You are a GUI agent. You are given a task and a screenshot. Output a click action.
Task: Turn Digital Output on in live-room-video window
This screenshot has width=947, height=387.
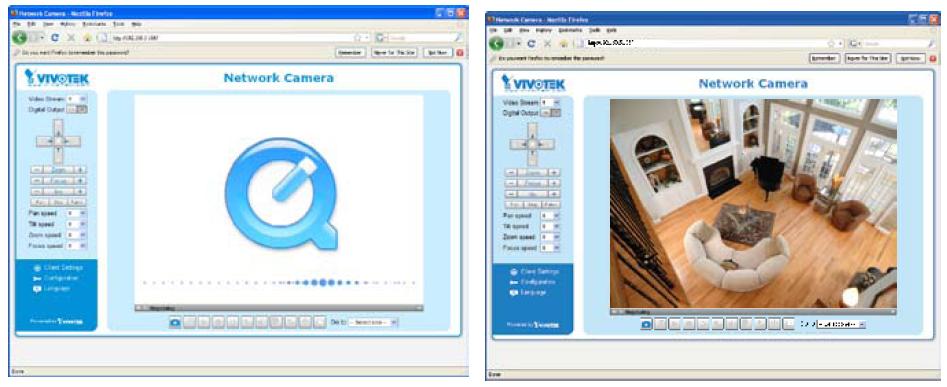(x=545, y=113)
